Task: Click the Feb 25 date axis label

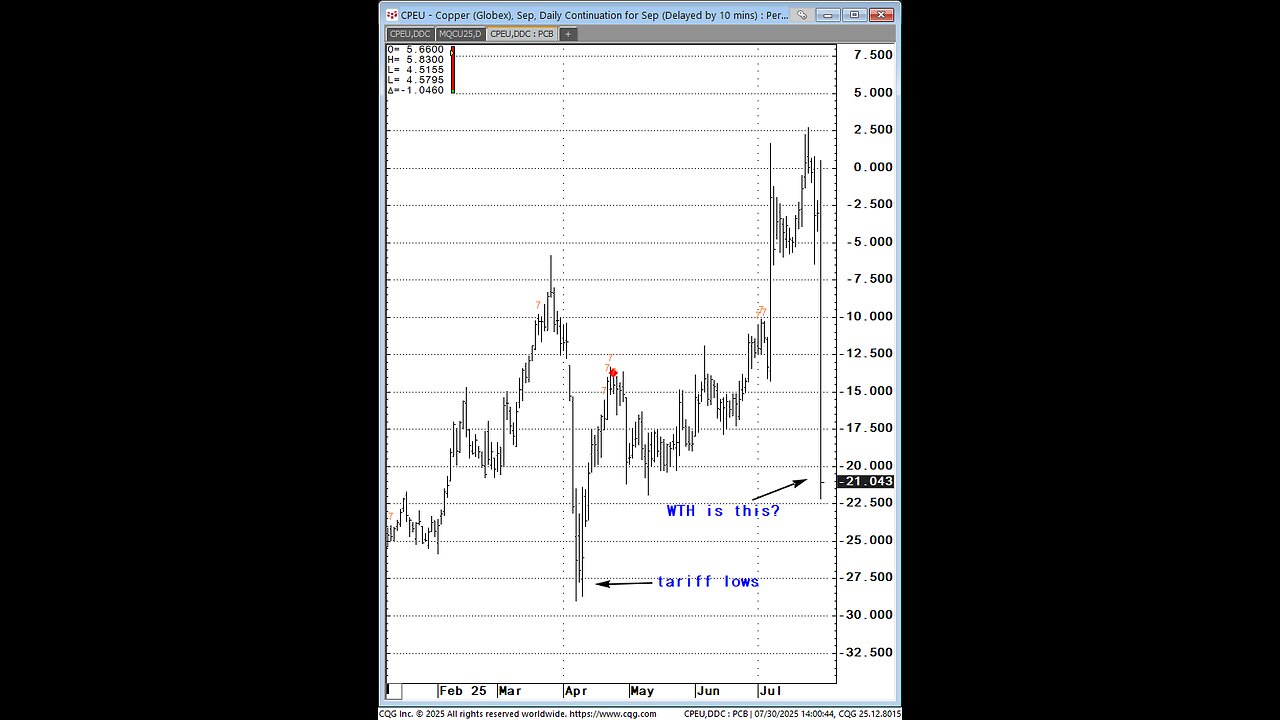Action: coord(463,691)
